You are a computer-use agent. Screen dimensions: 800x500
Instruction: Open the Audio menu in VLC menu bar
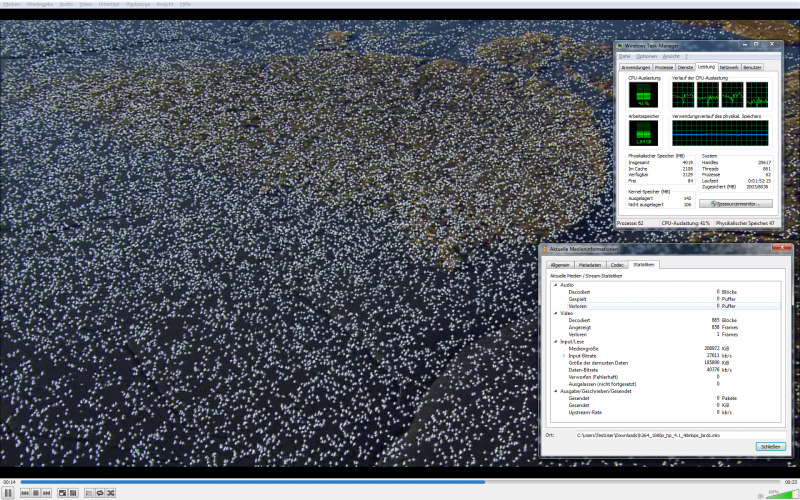coord(66,4)
